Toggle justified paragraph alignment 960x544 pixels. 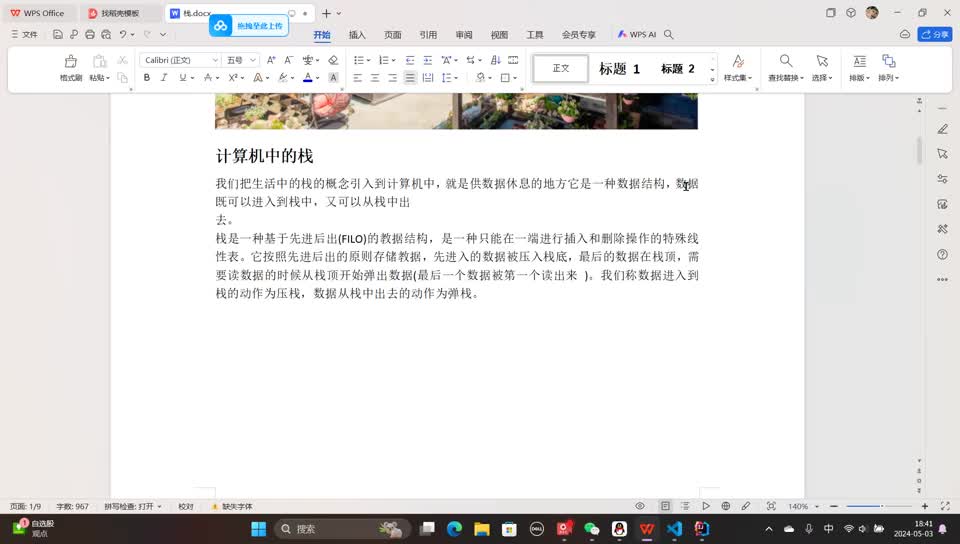410,77
